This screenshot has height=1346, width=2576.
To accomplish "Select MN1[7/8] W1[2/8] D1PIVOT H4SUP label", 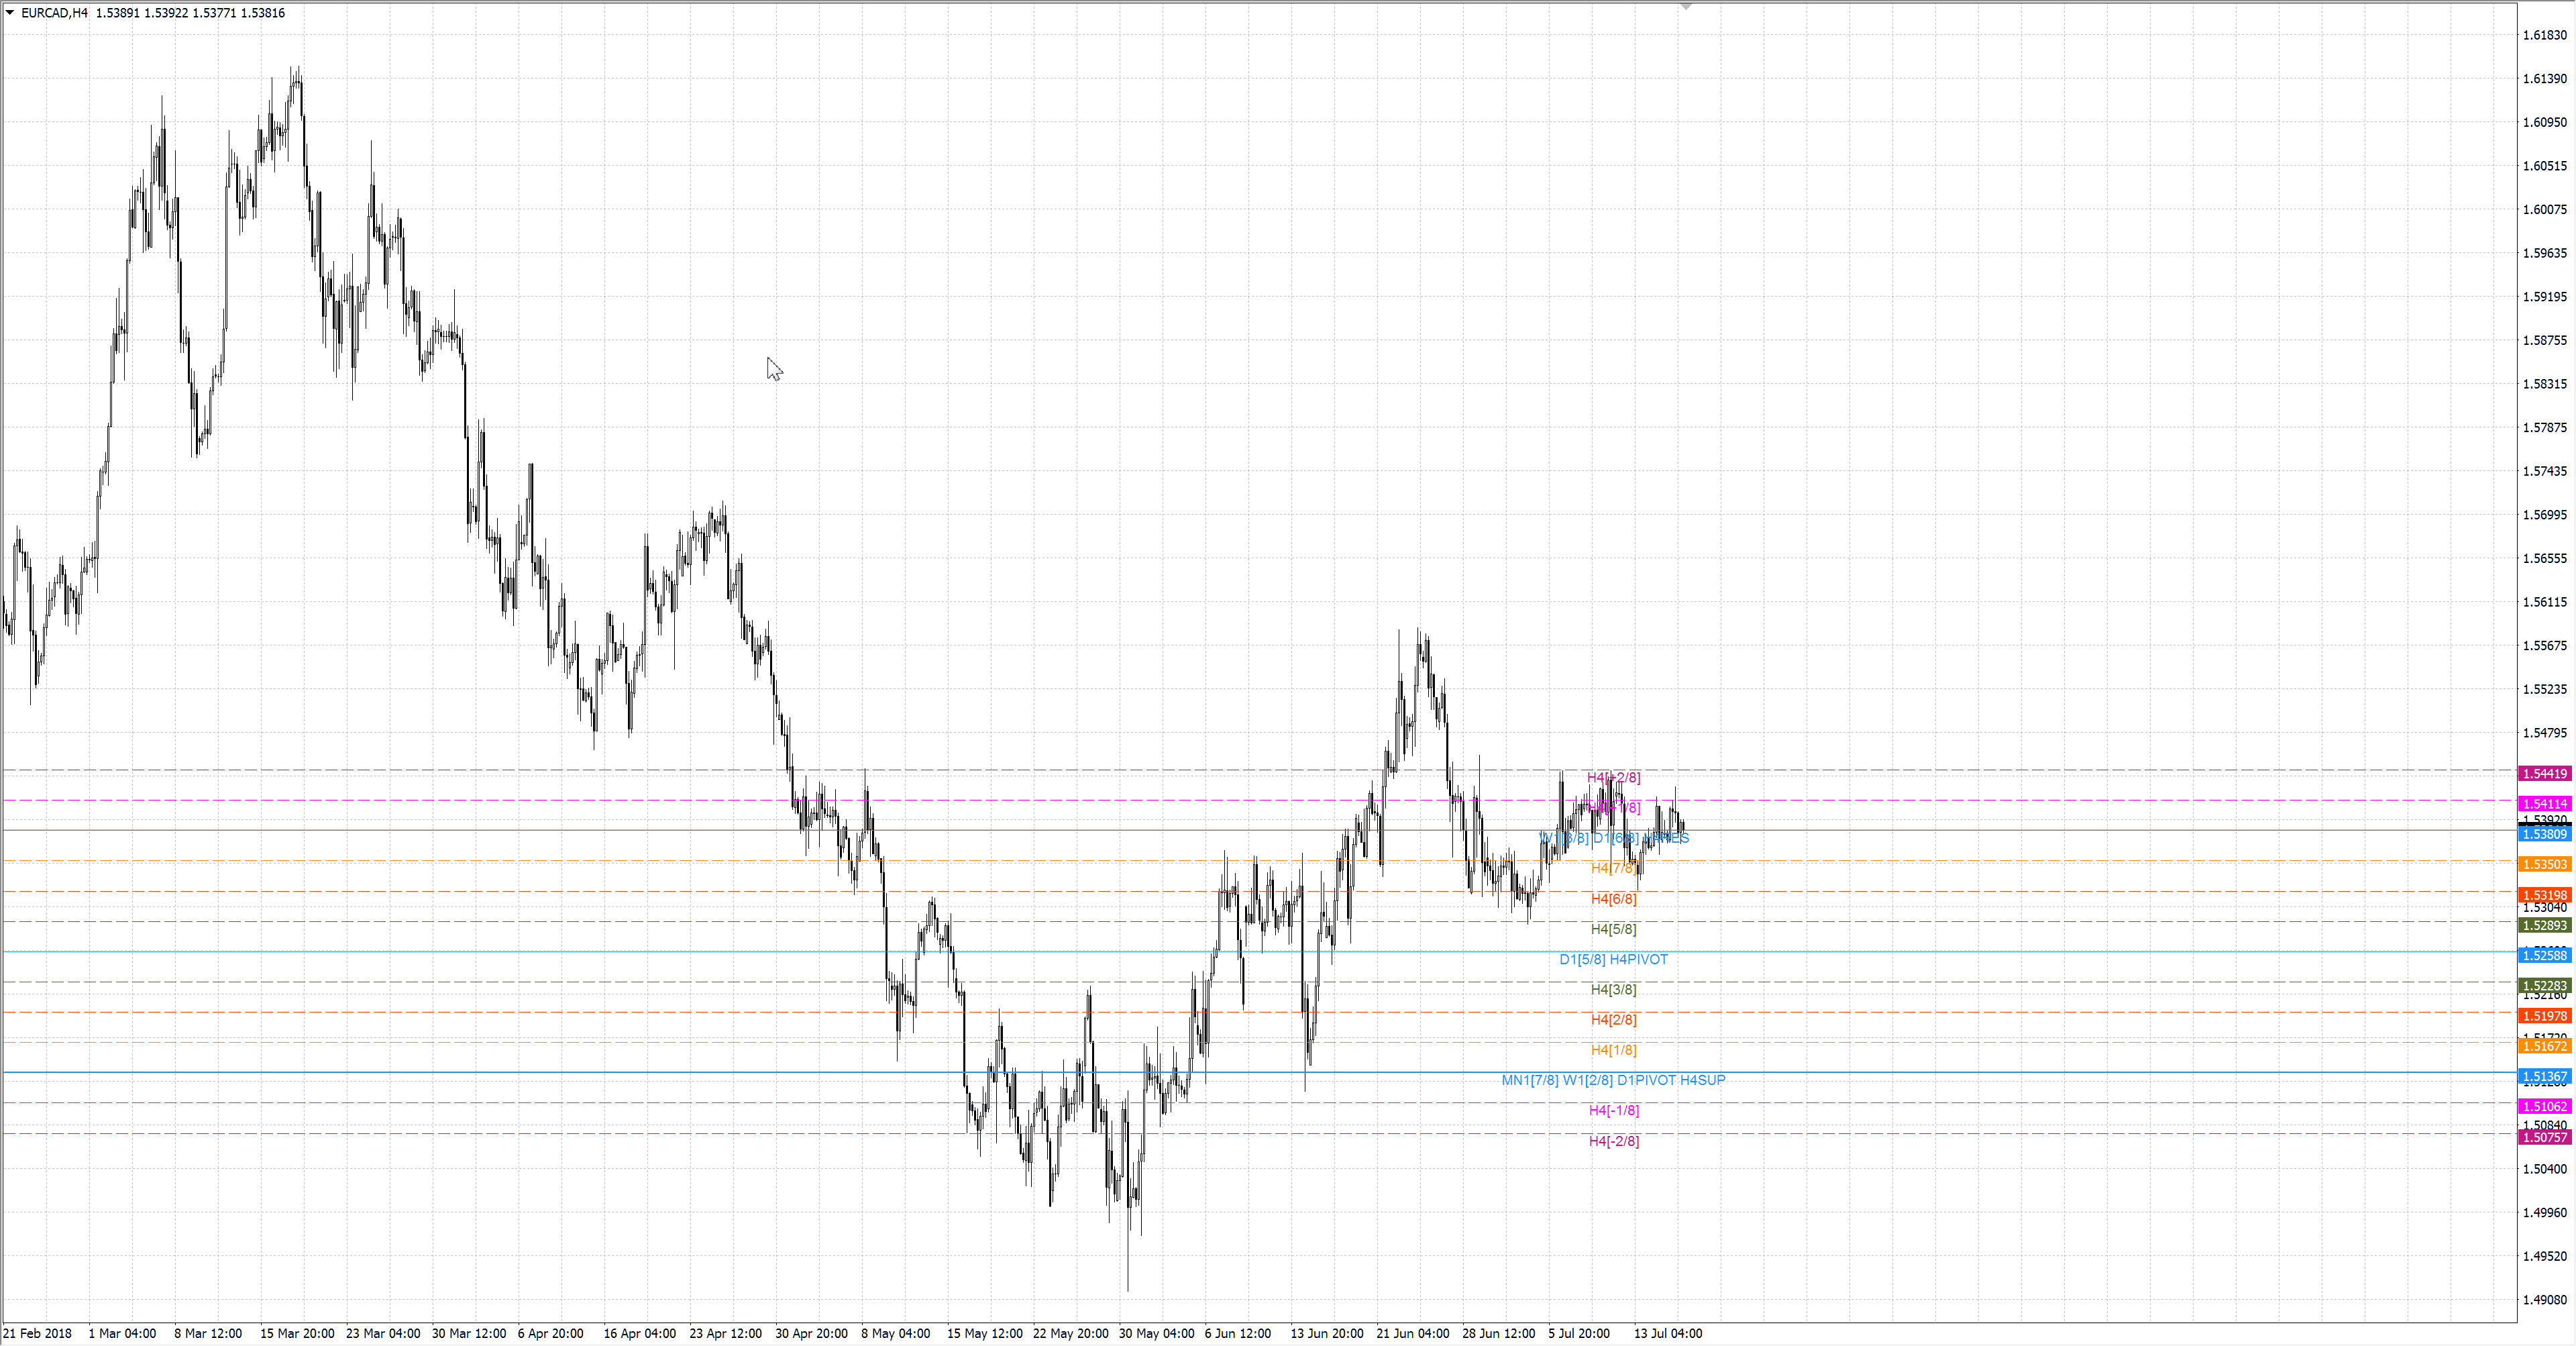I will 1613,1080.
